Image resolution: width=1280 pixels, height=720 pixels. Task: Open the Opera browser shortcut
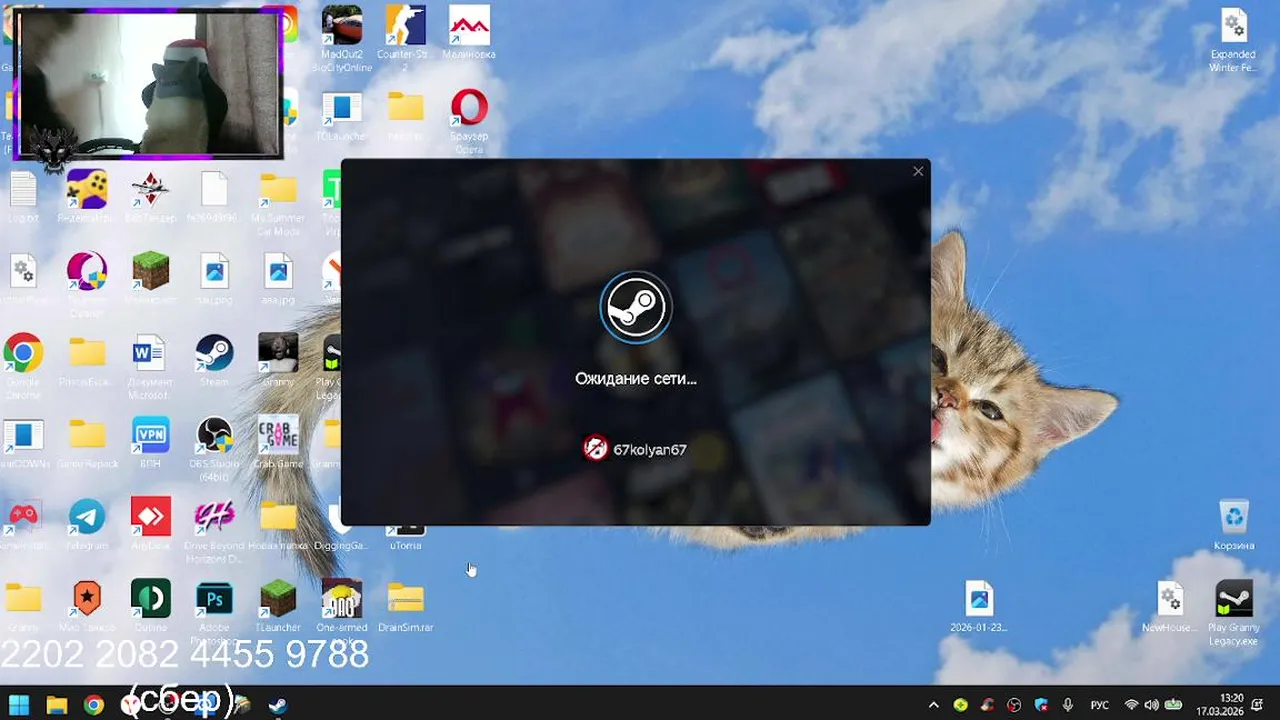(x=469, y=120)
